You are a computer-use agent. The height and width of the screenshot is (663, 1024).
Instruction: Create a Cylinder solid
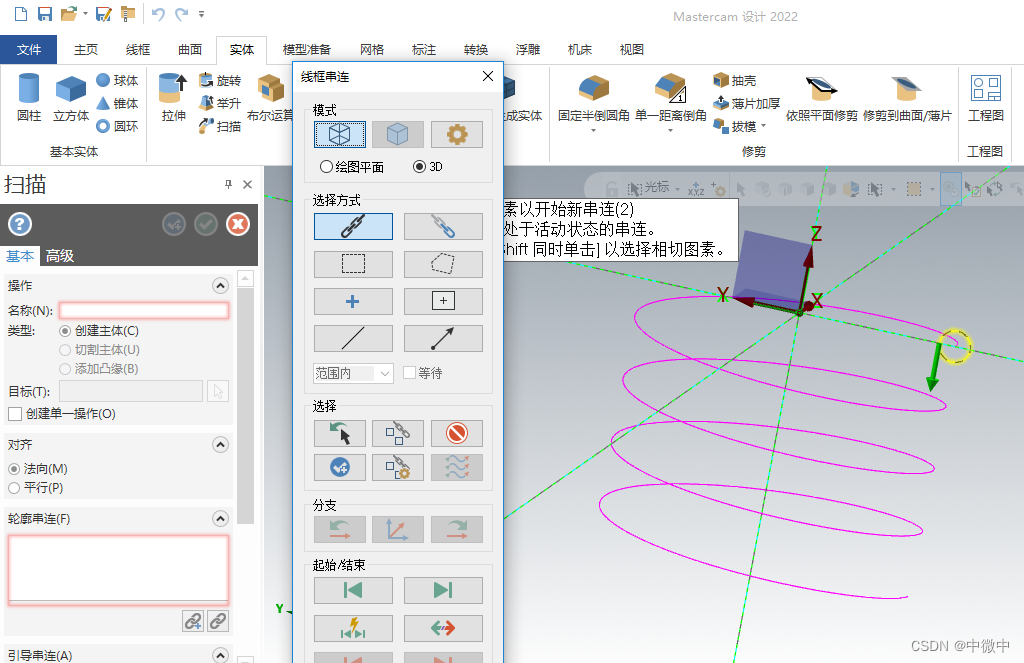point(29,98)
